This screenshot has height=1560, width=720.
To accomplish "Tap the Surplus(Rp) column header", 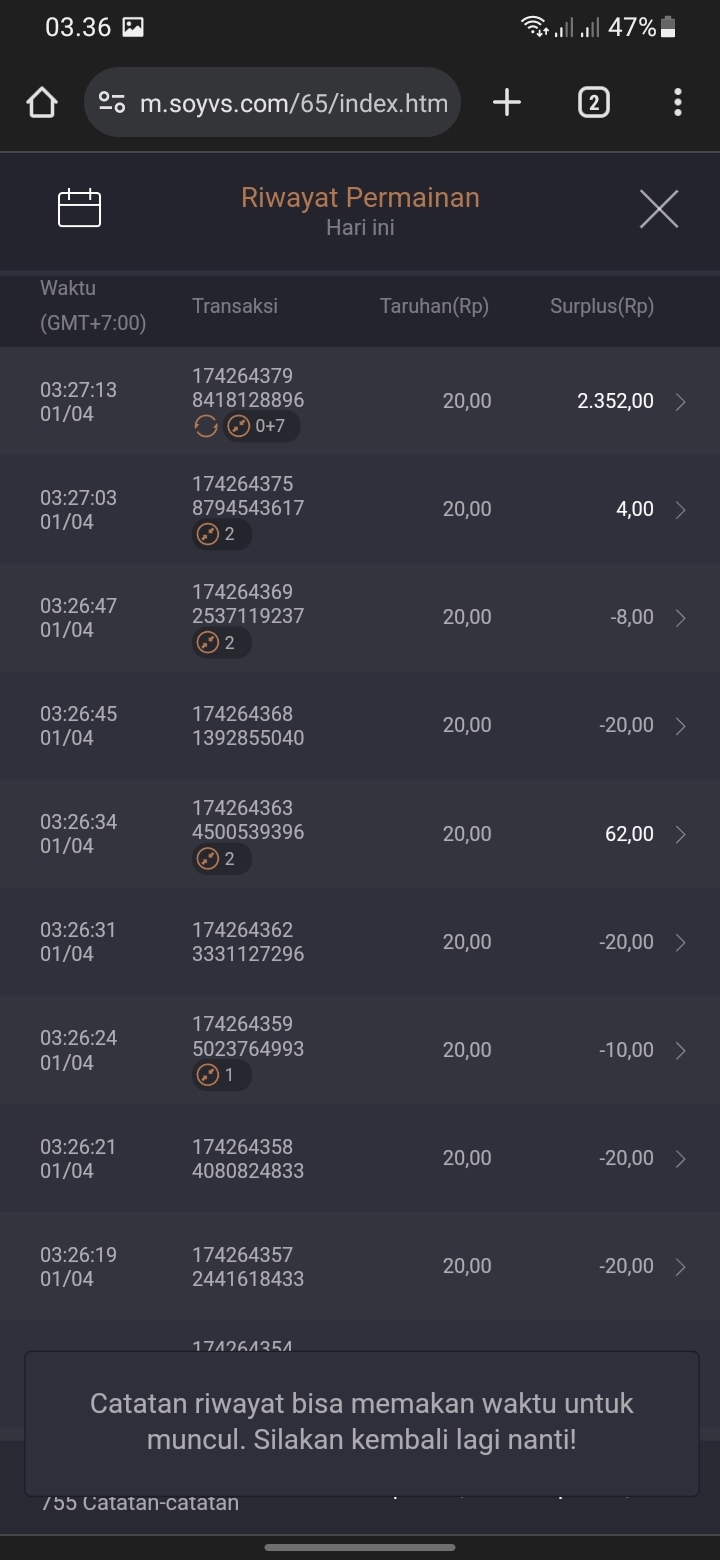I will point(601,307).
